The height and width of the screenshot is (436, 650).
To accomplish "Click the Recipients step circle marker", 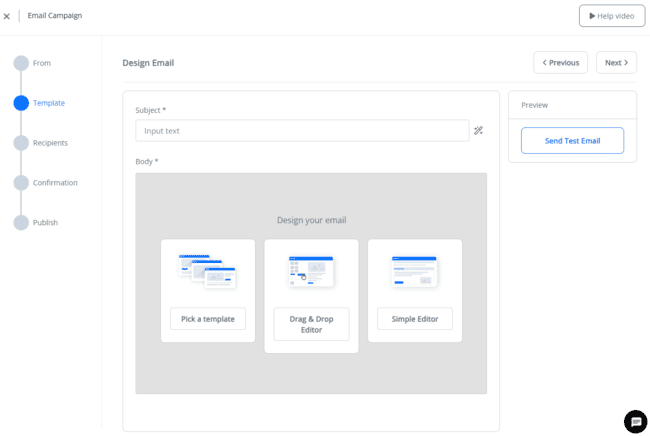I will pyautogui.click(x=21, y=143).
